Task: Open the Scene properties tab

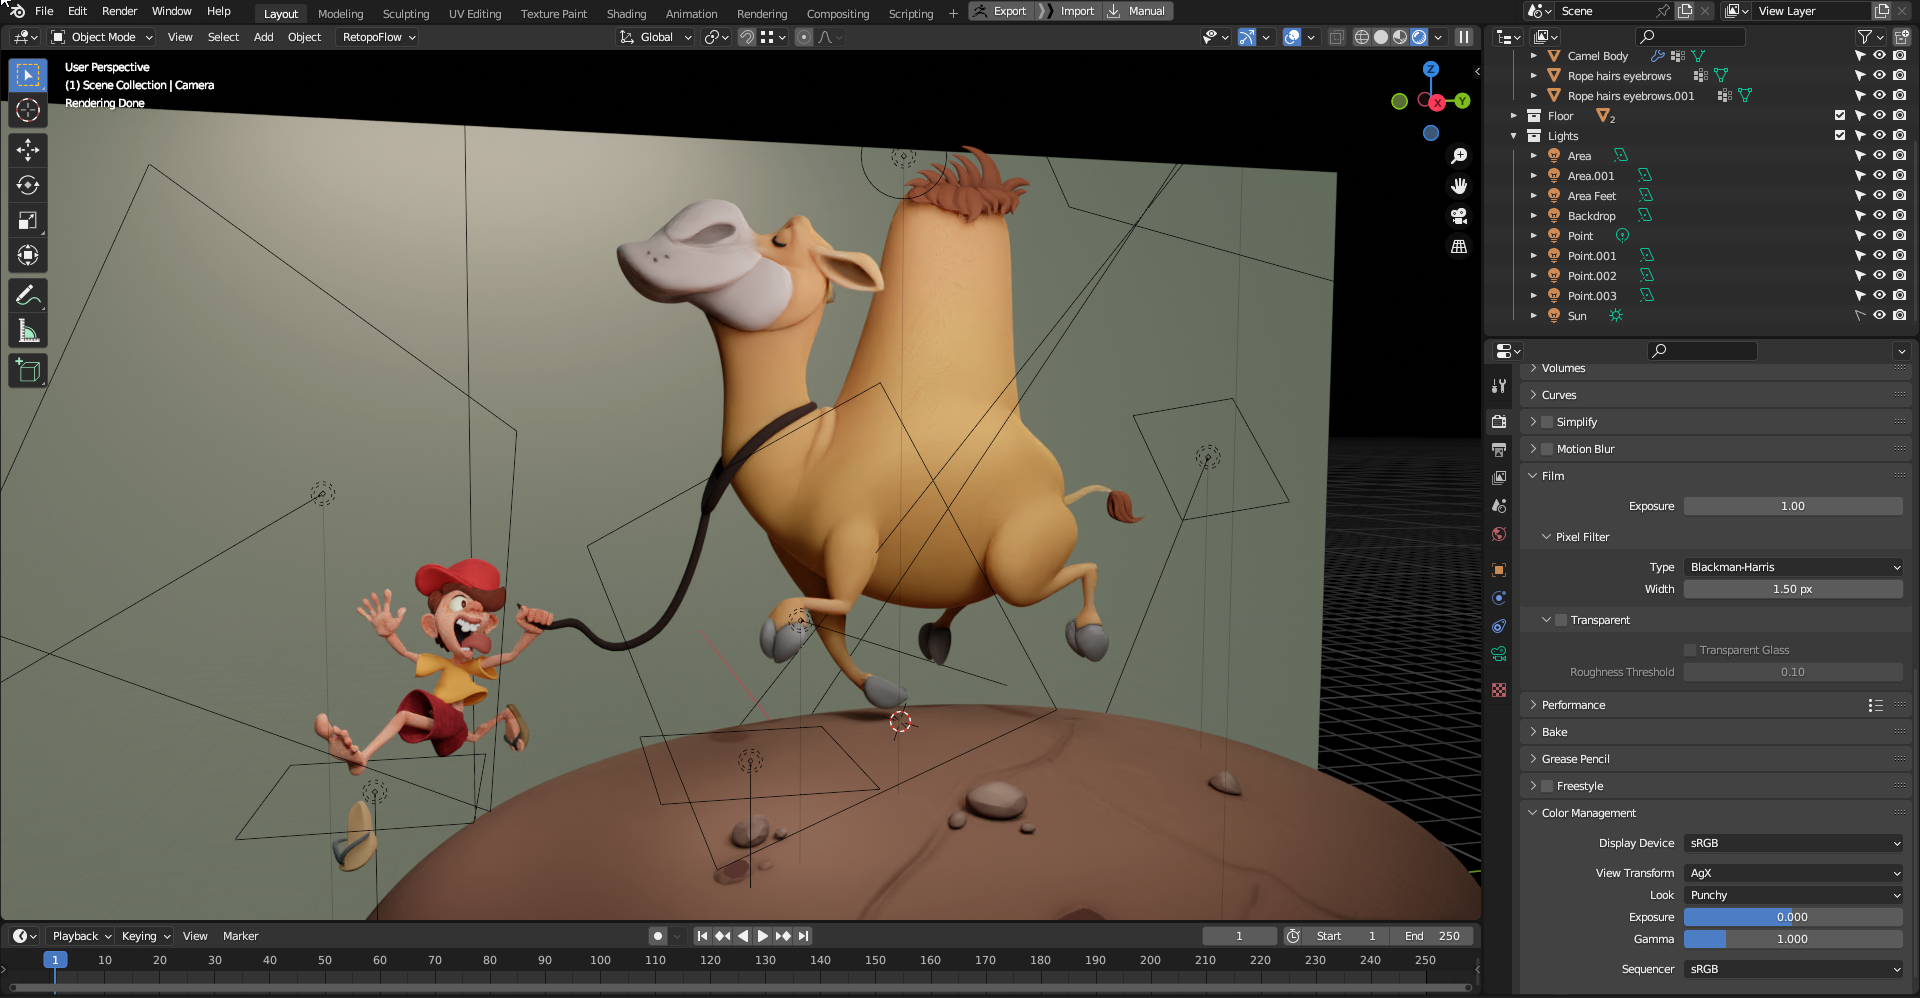Action: pyautogui.click(x=1499, y=506)
